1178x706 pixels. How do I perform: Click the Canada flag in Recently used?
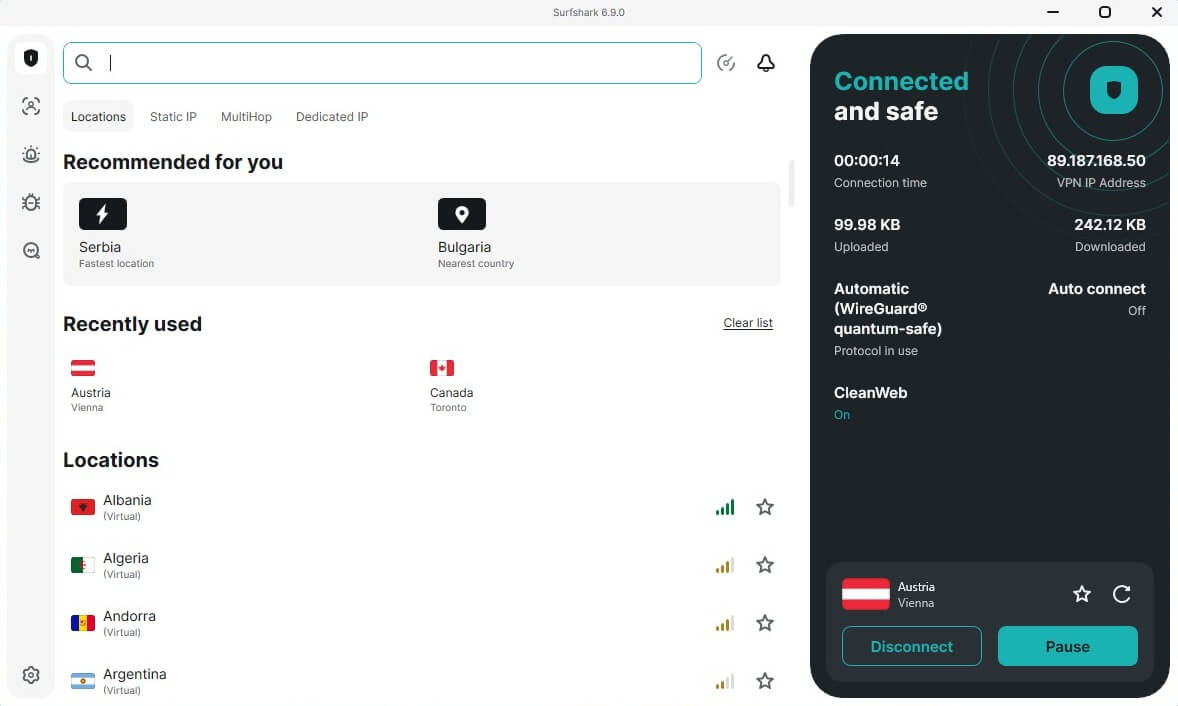pyautogui.click(x=442, y=368)
